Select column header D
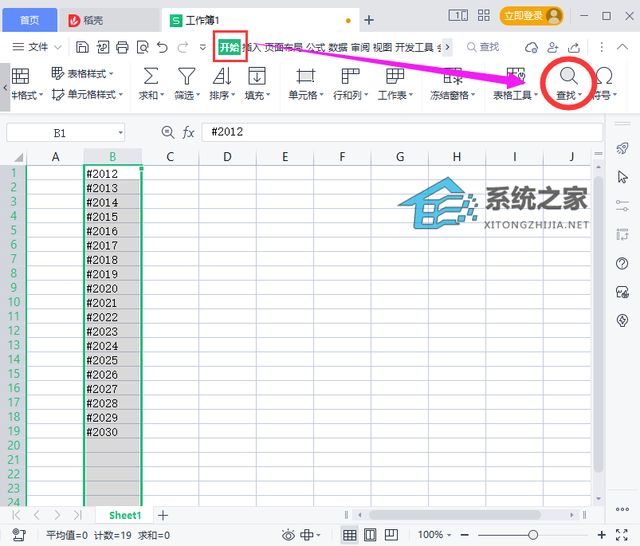Image resolution: width=640 pixels, height=546 pixels. click(227, 157)
